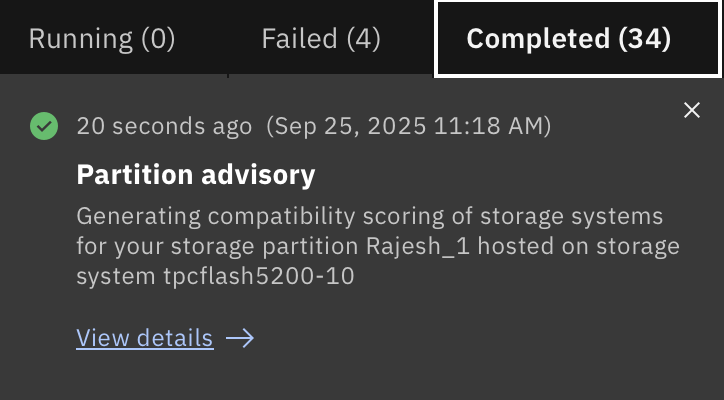Viewport: 724px width, 400px height.
Task: Switch to the Running tab
Action: (101, 39)
